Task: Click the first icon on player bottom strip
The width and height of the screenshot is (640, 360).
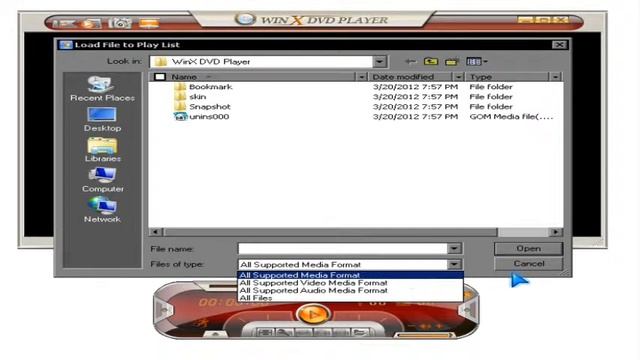Action: (x=264, y=333)
